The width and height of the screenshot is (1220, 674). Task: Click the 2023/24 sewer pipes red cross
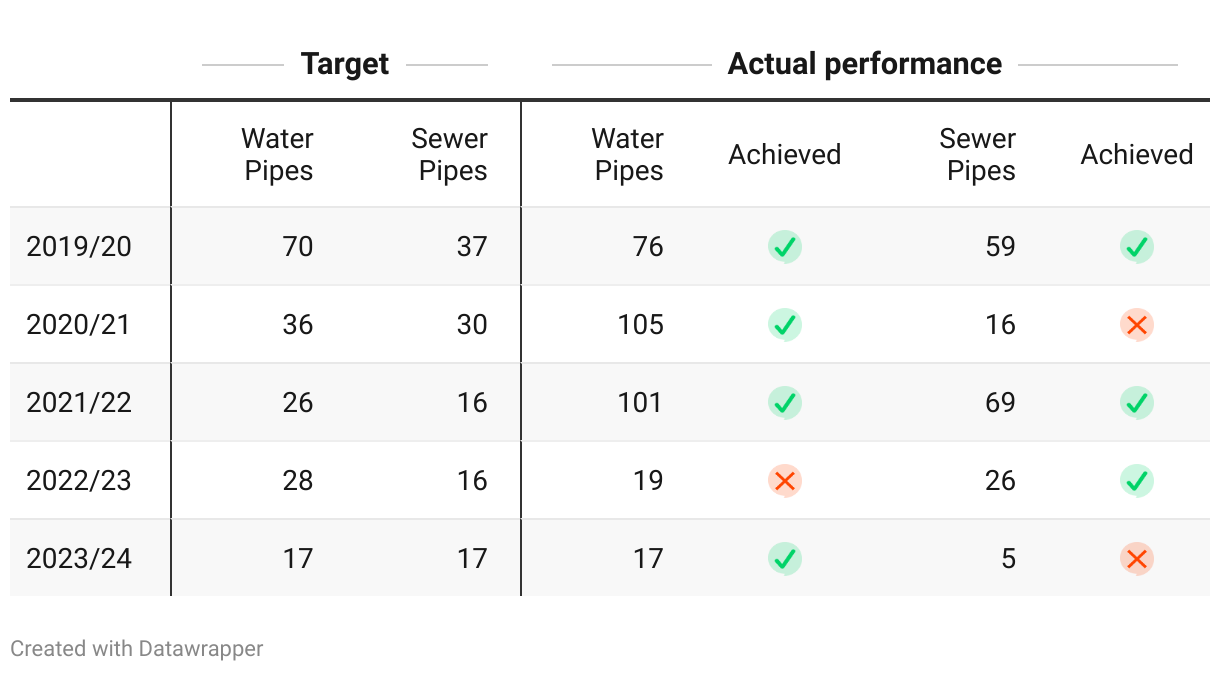(x=1137, y=558)
